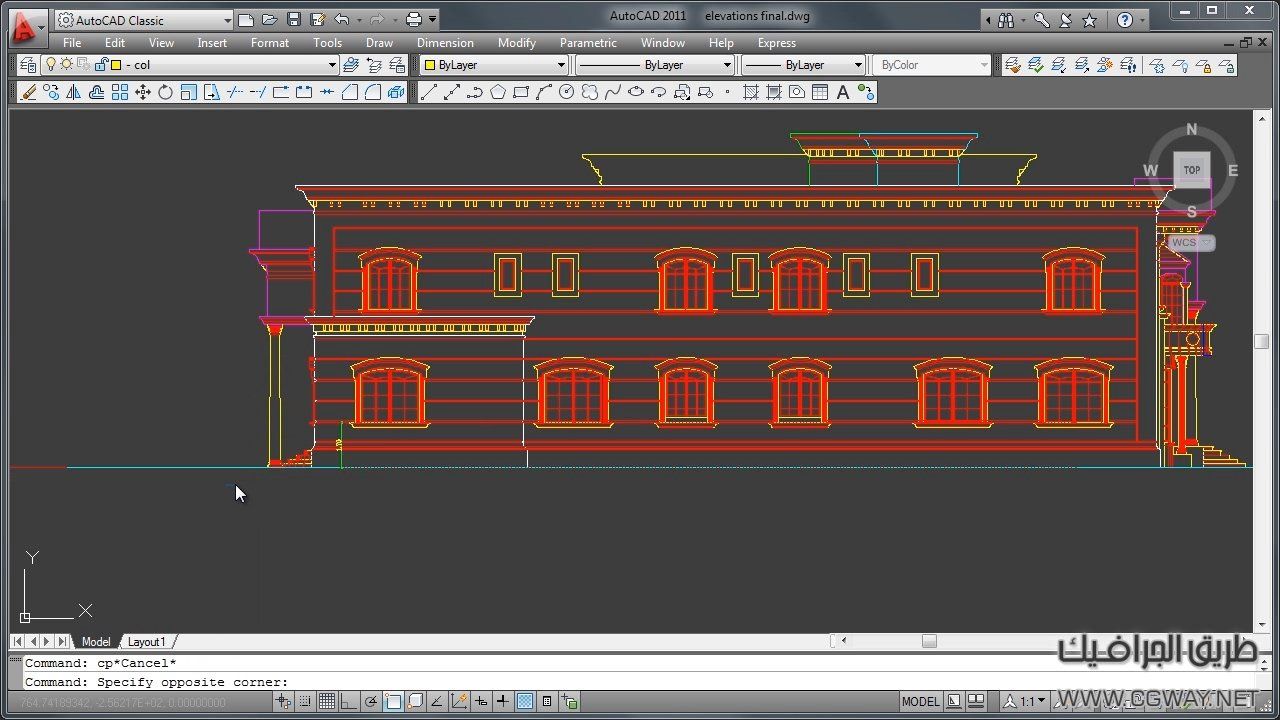The image size is (1280, 720).
Task: Open the layer dropdown showing col
Action: [332, 65]
